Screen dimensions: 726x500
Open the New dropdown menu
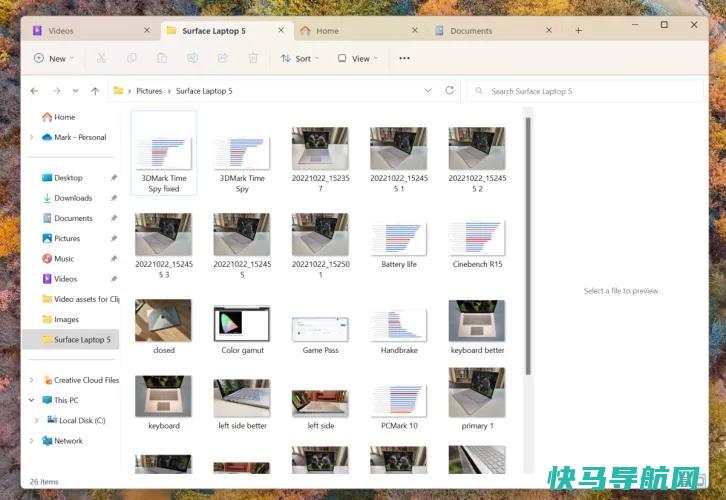tap(54, 59)
